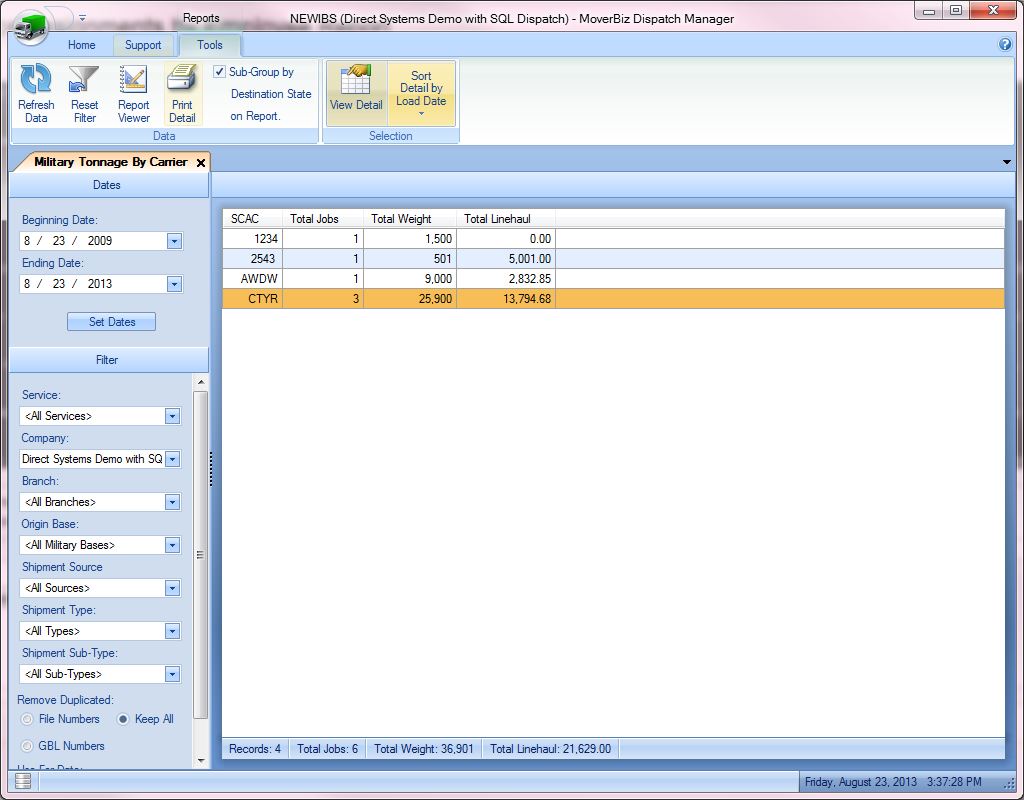
Task: Open the Beginning Date calendar dropdown
Action: 174,241
